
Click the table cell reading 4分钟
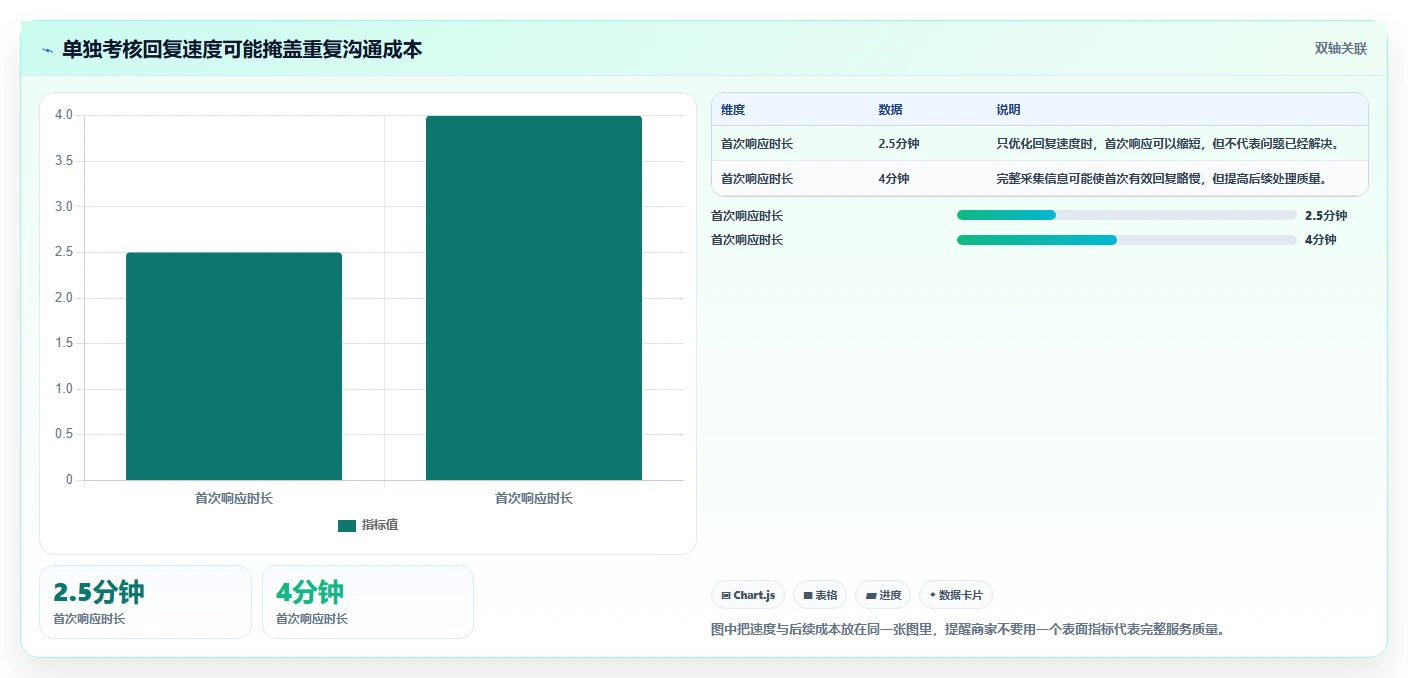pyautogui.click(x=893, y=179)
